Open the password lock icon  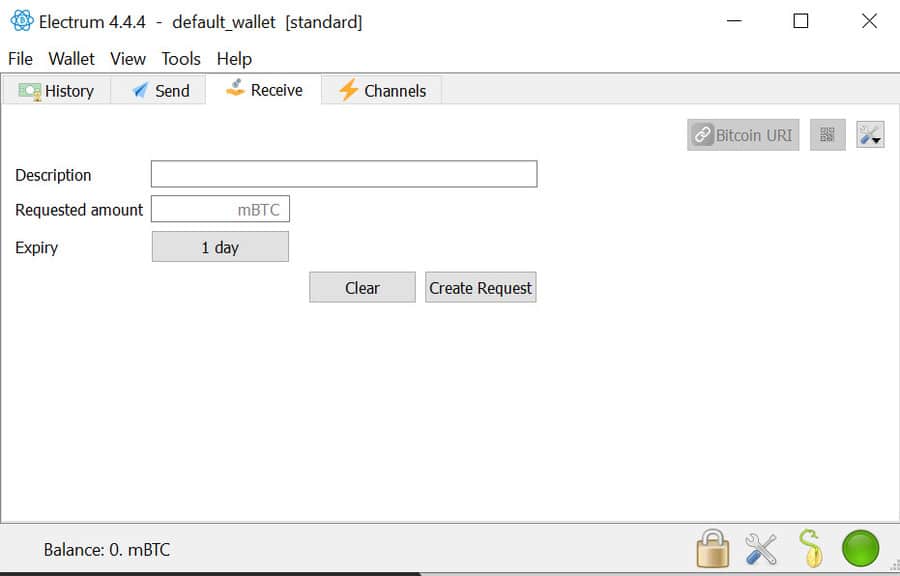click(712, 548)
